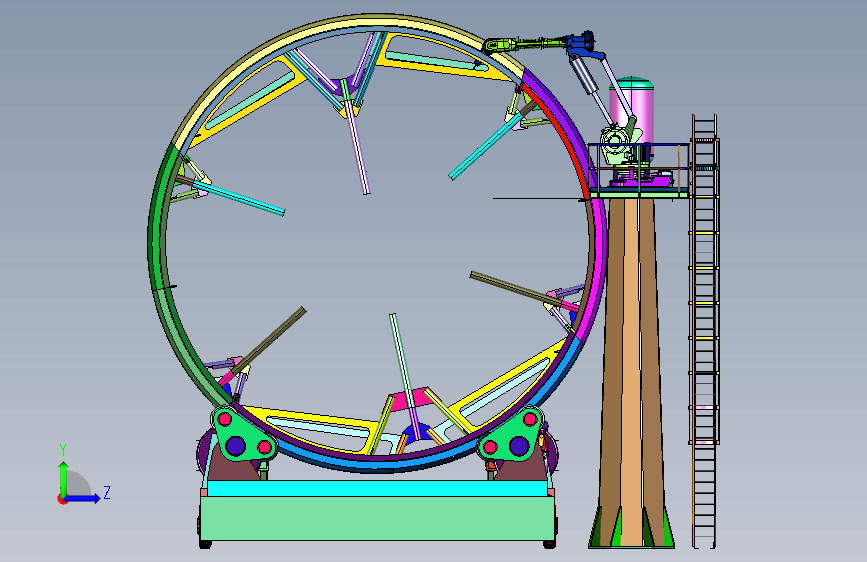Screen dimensions: 867x562
Task: Select the pink bracket at ring bottom center
Action: click(410, 397)
